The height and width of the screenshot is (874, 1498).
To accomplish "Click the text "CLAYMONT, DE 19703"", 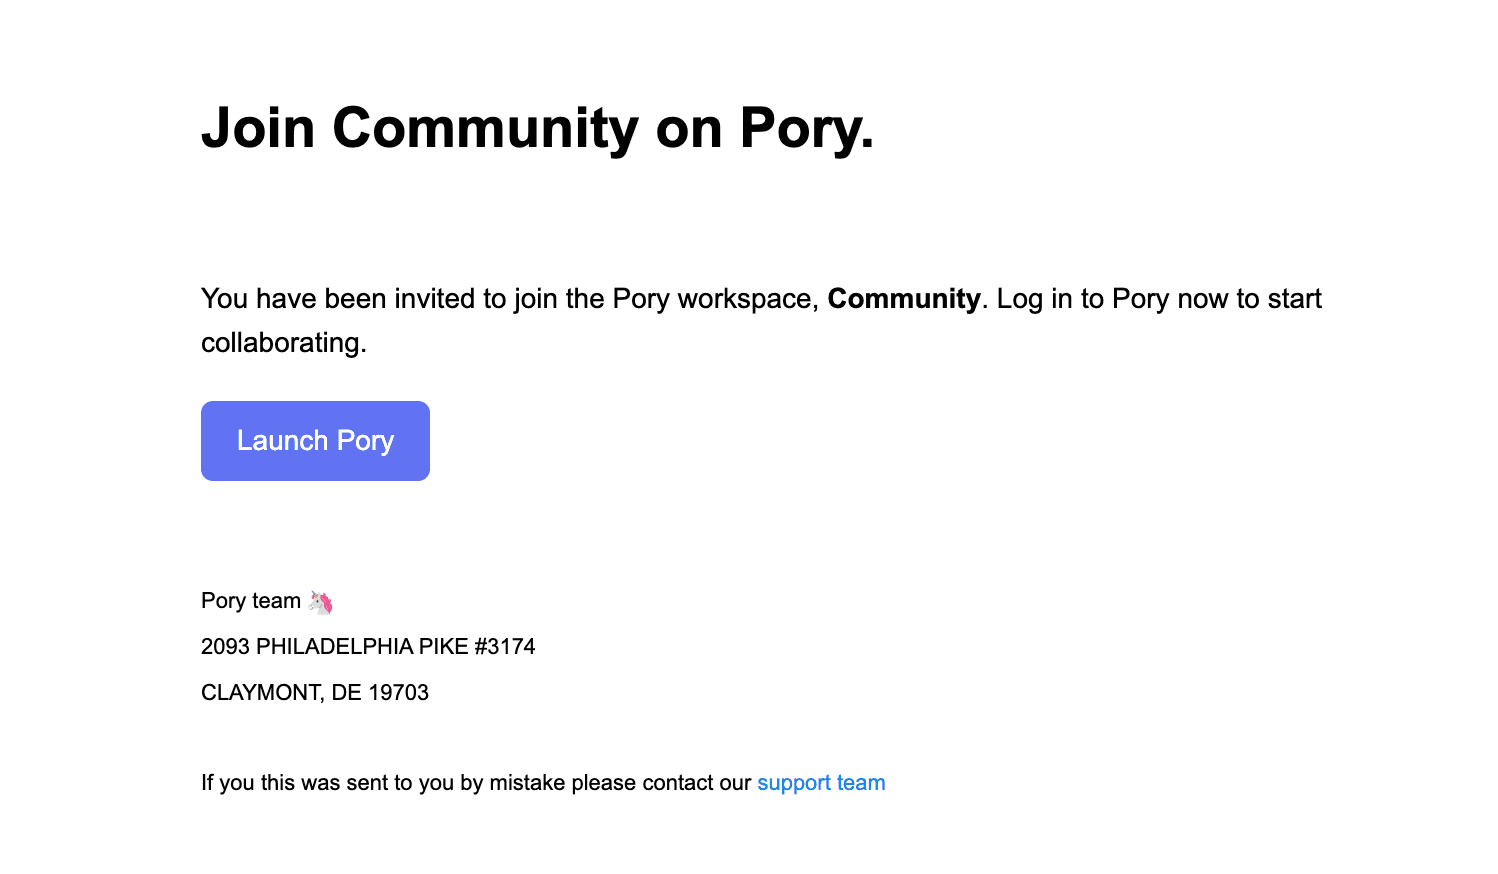I will click(x=315, y=693).
